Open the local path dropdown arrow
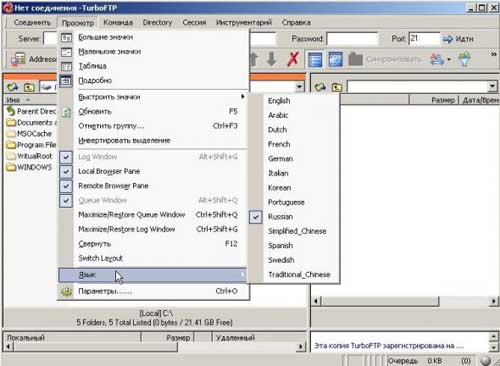Screen dimensions: 500x366 tap(300, 87)
